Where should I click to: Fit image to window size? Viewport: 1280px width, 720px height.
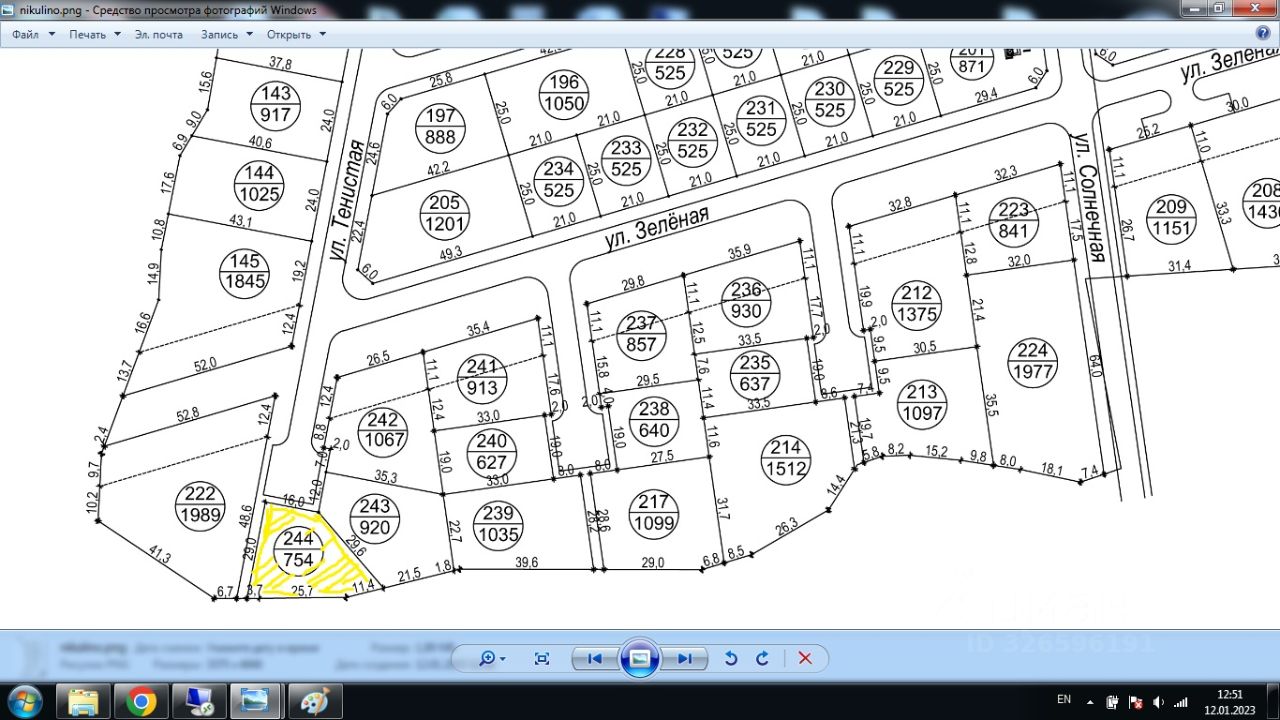tap(542, 658)
